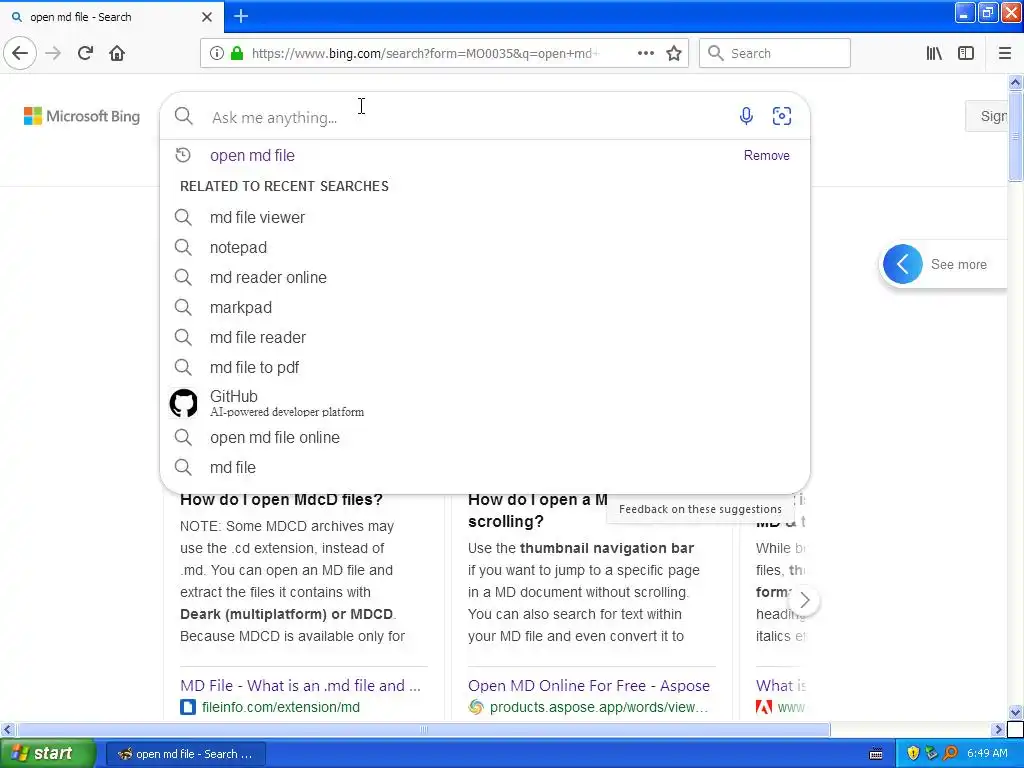Click the 6:49 AM system clock
This screenshot has height=768, width=1024.
point(987,753)
